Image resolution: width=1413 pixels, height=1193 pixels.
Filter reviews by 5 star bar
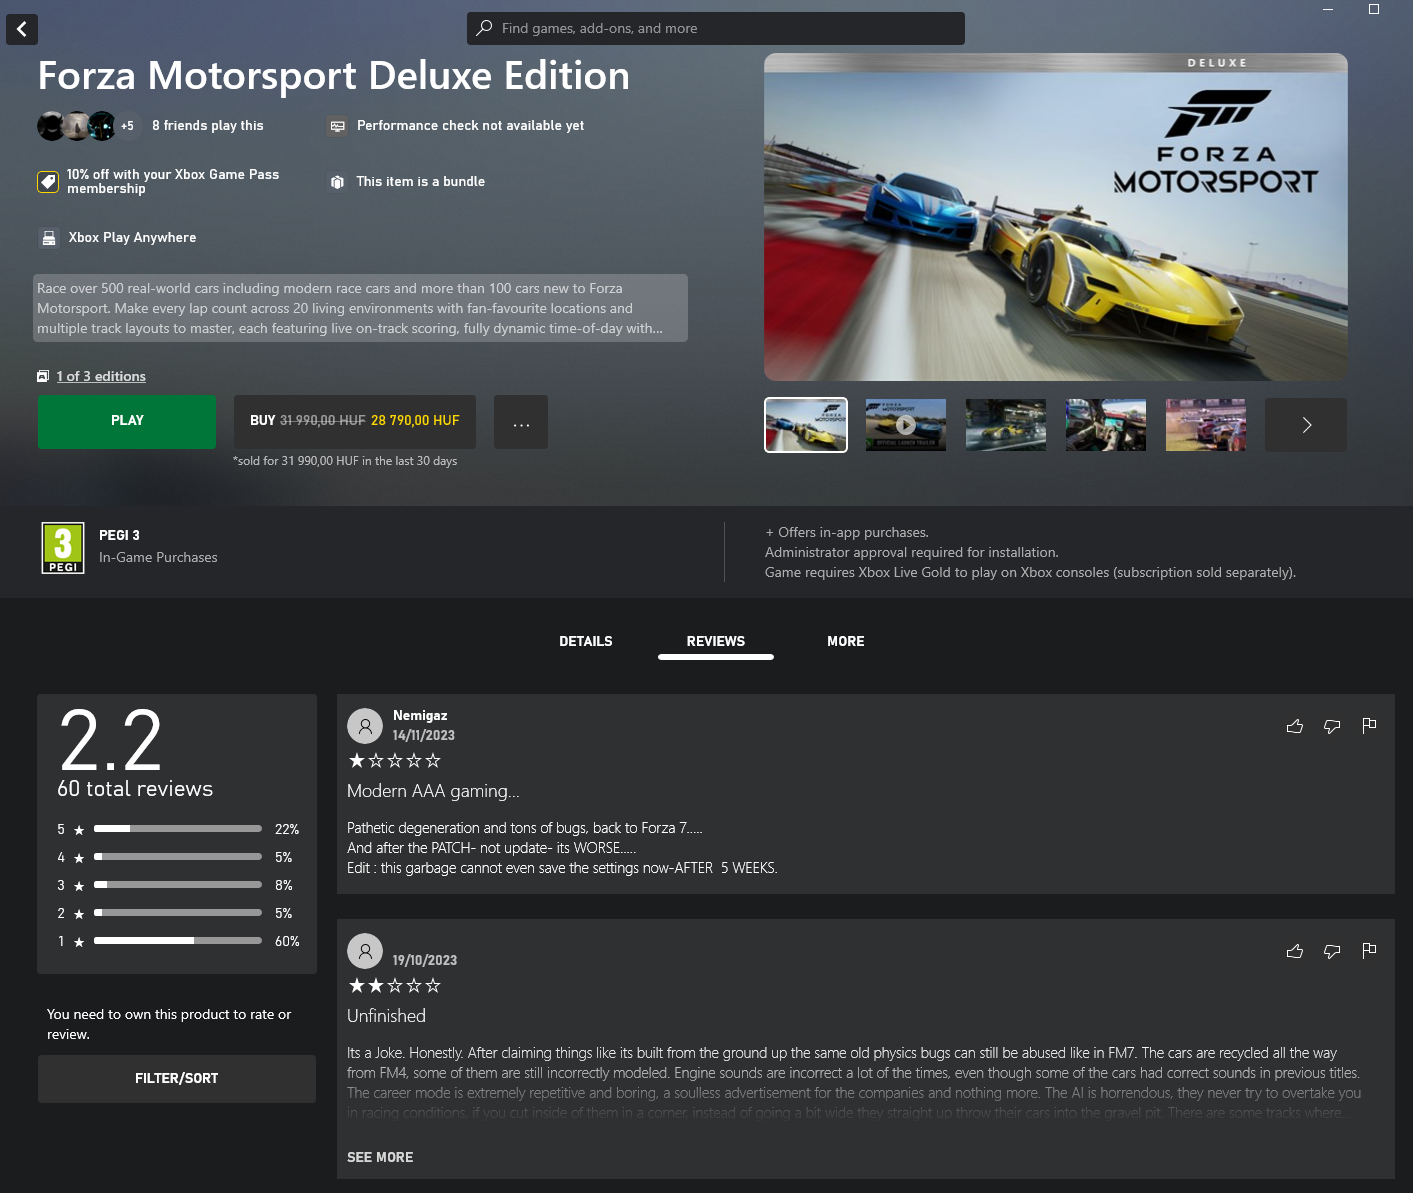tap(178, 829)
